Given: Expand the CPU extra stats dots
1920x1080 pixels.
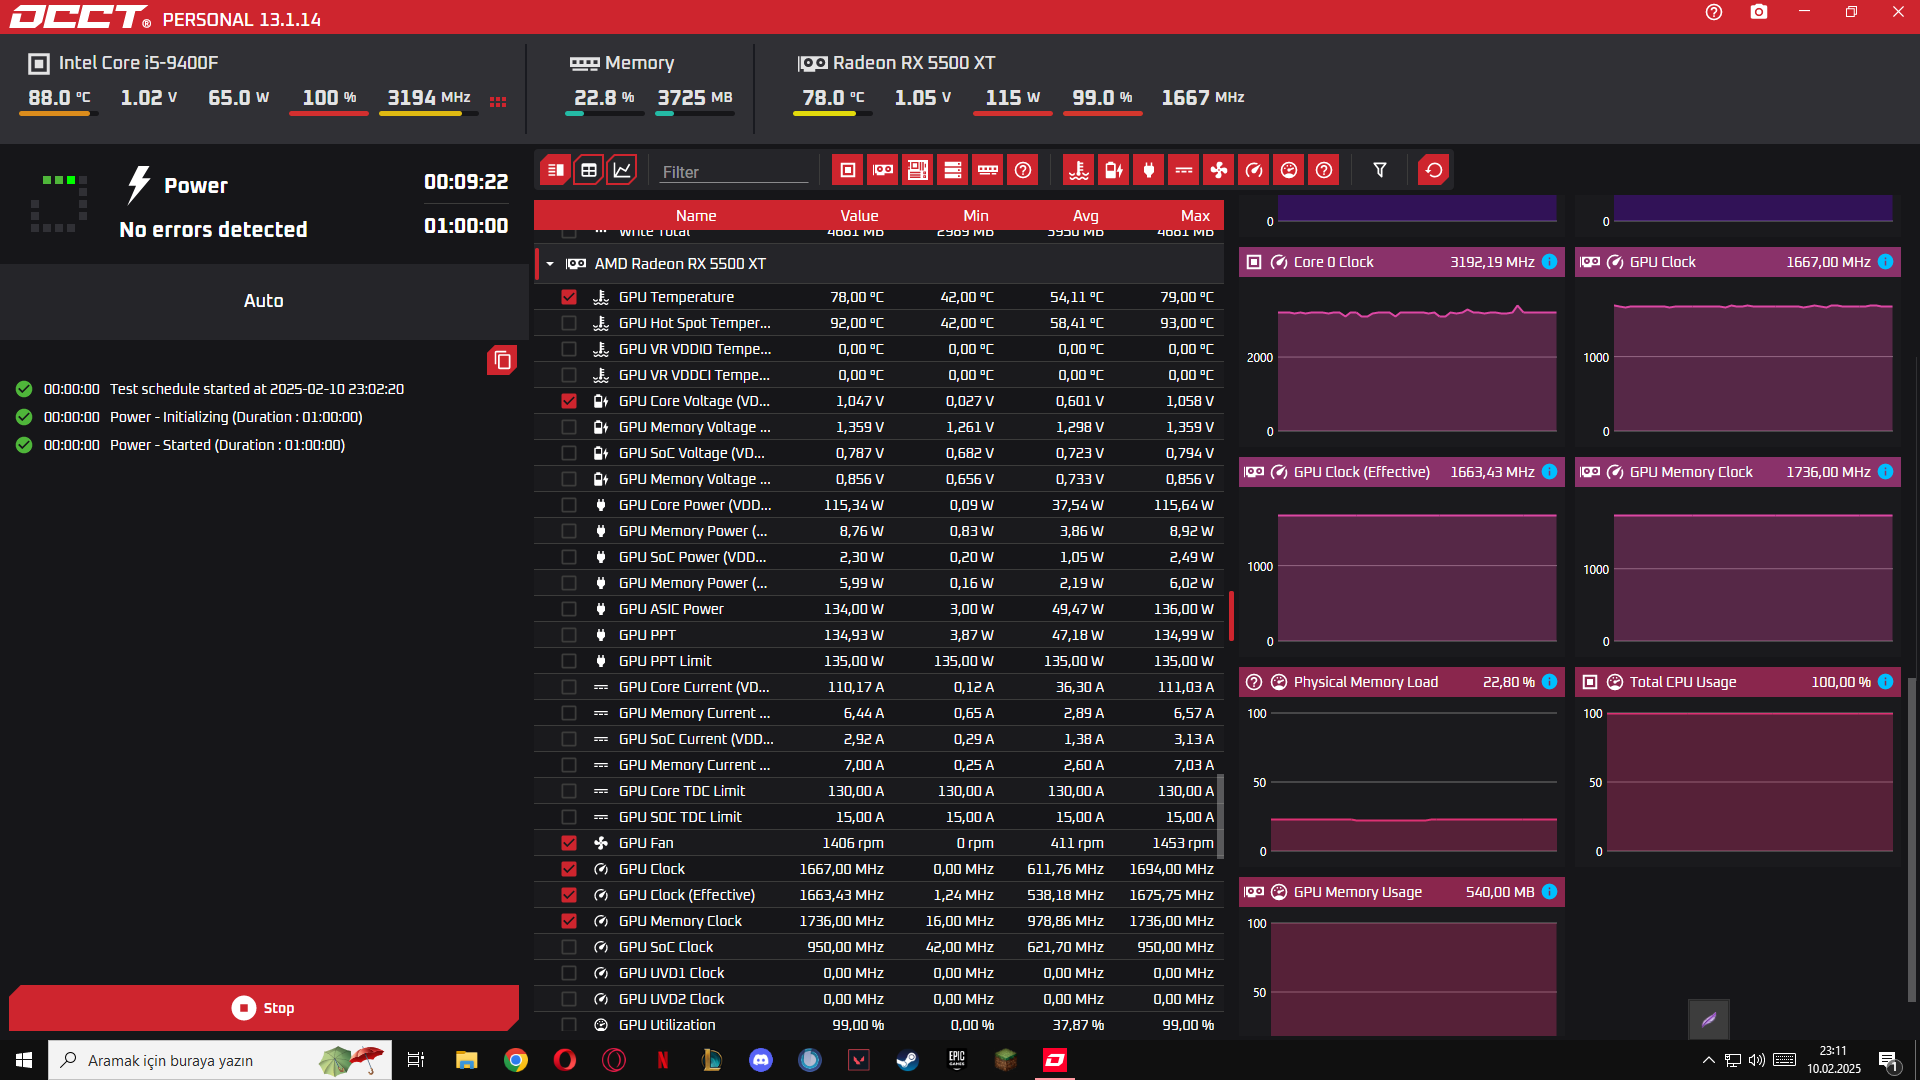Looking at the screenshot, I should click(498, 101).
